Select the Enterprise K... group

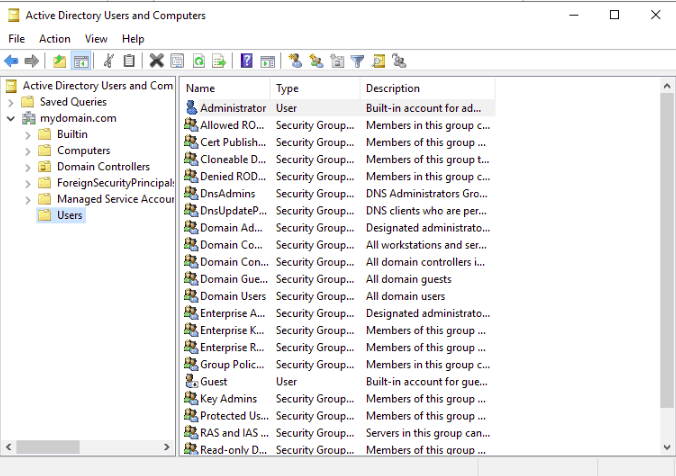(339, 330)
